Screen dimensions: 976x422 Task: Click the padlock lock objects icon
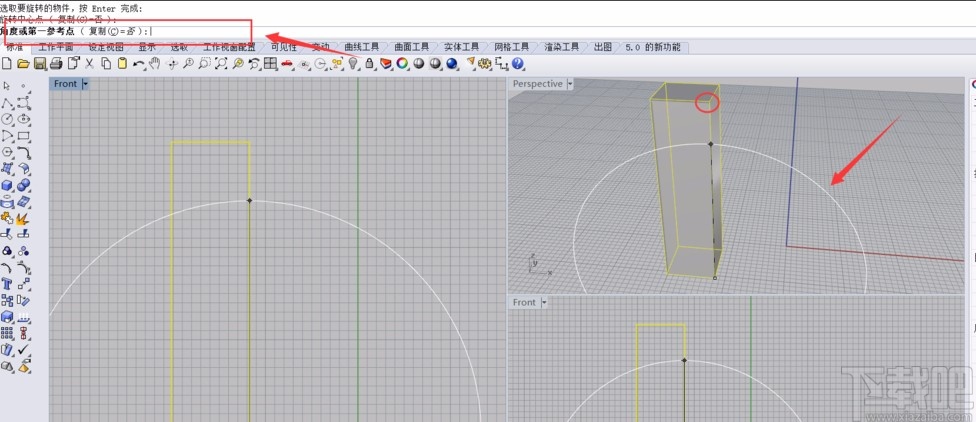pos(370,63)
